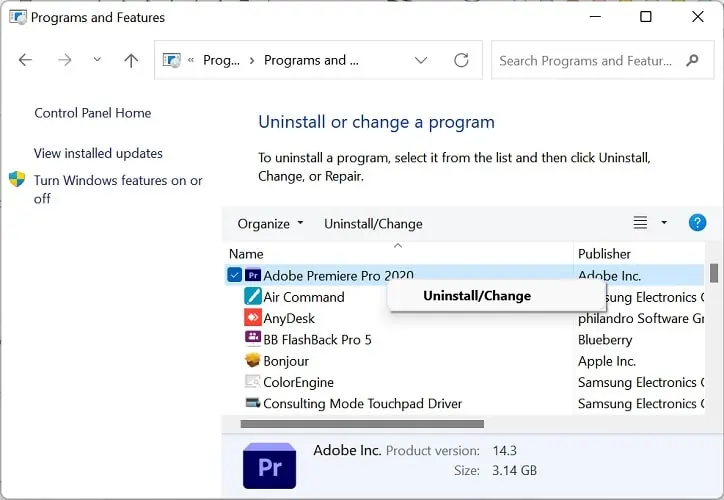724x500 pixels.
Task: Click the change view list icon
Action: 640,223
